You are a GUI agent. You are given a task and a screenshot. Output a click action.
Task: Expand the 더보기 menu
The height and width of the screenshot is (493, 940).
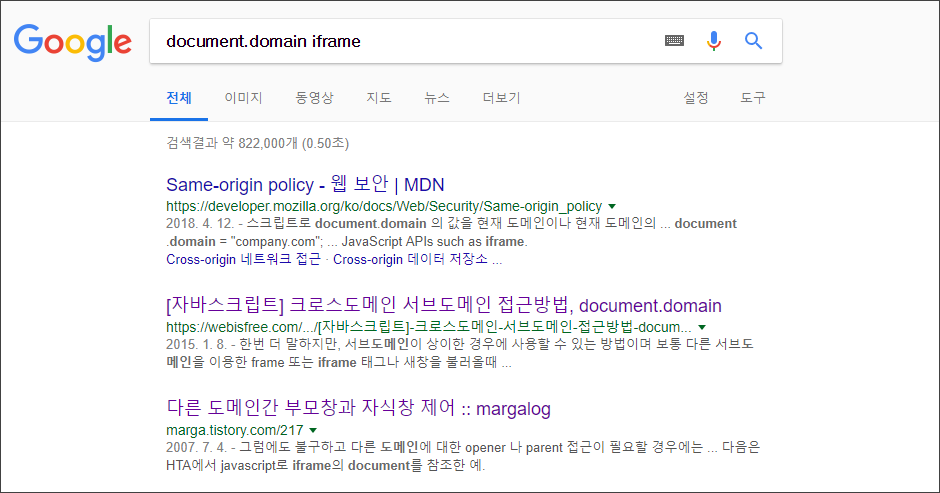tap(501, 98)
